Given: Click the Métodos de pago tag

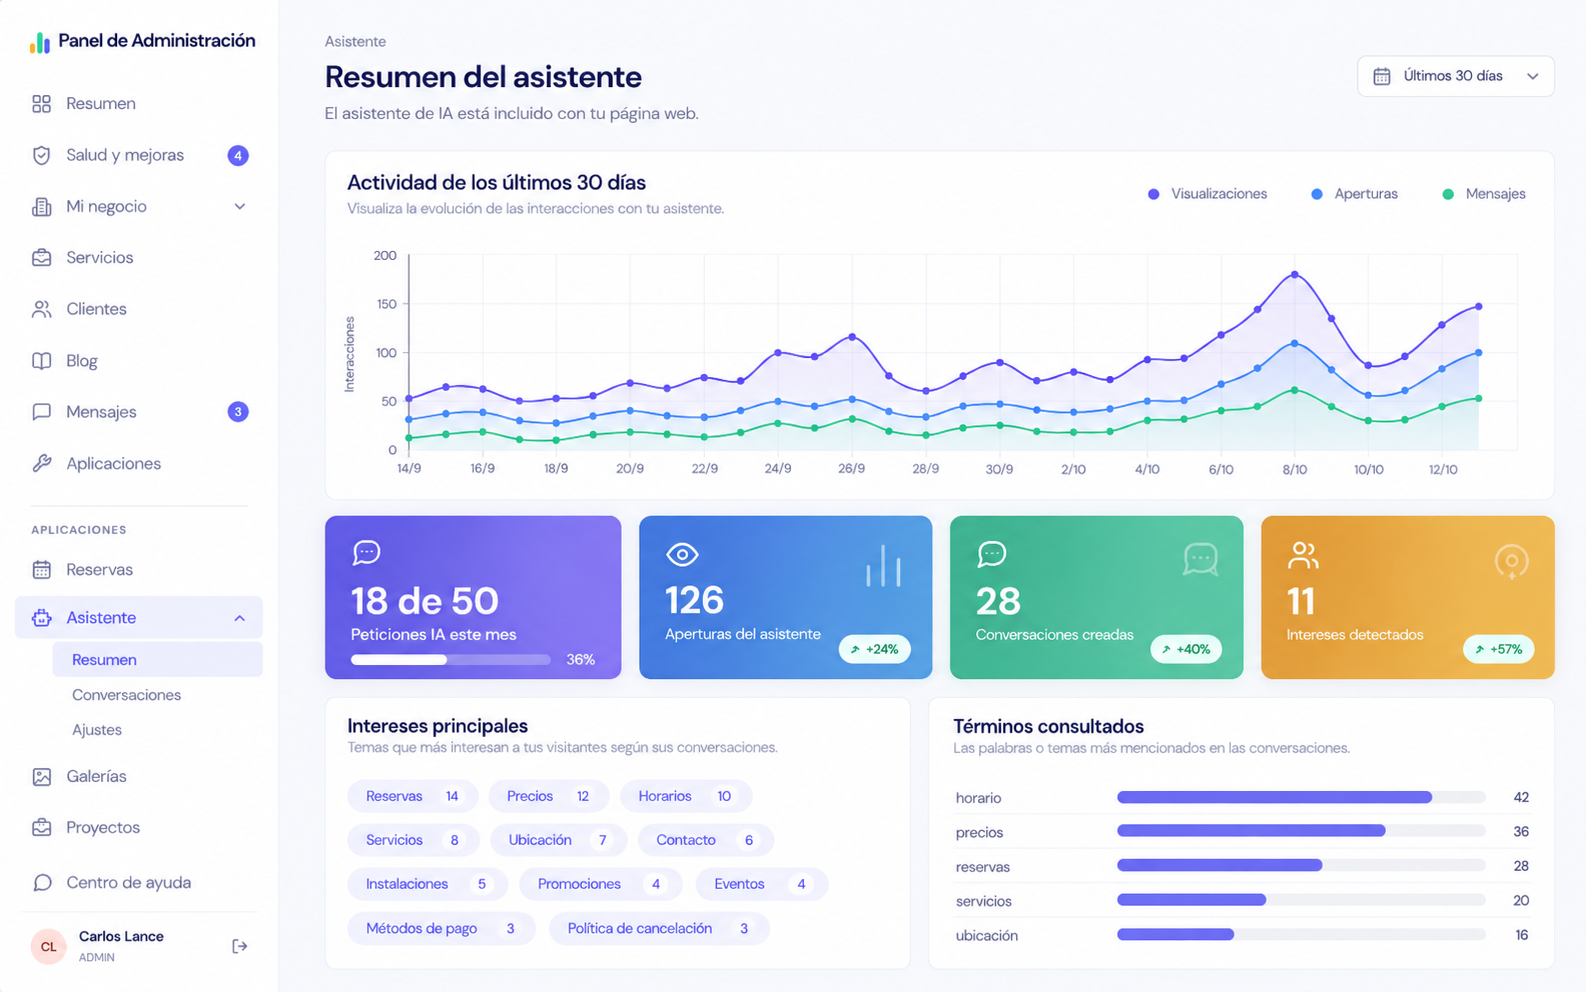Looking at the screenshot, I should pos(440,929).
